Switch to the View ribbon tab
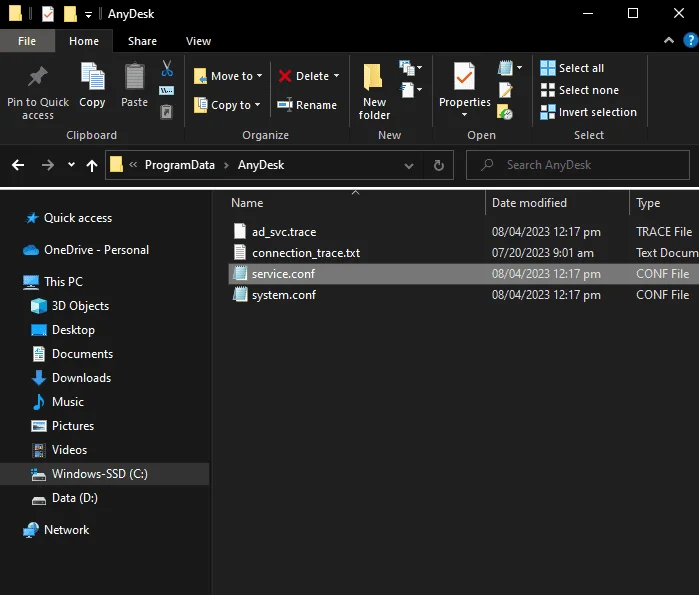The height and width of the screenshot is (595, 699). [198, 41]
